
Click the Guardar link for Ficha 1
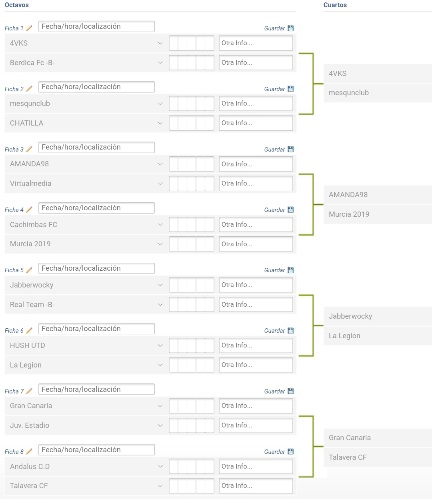tap(274, 28)
